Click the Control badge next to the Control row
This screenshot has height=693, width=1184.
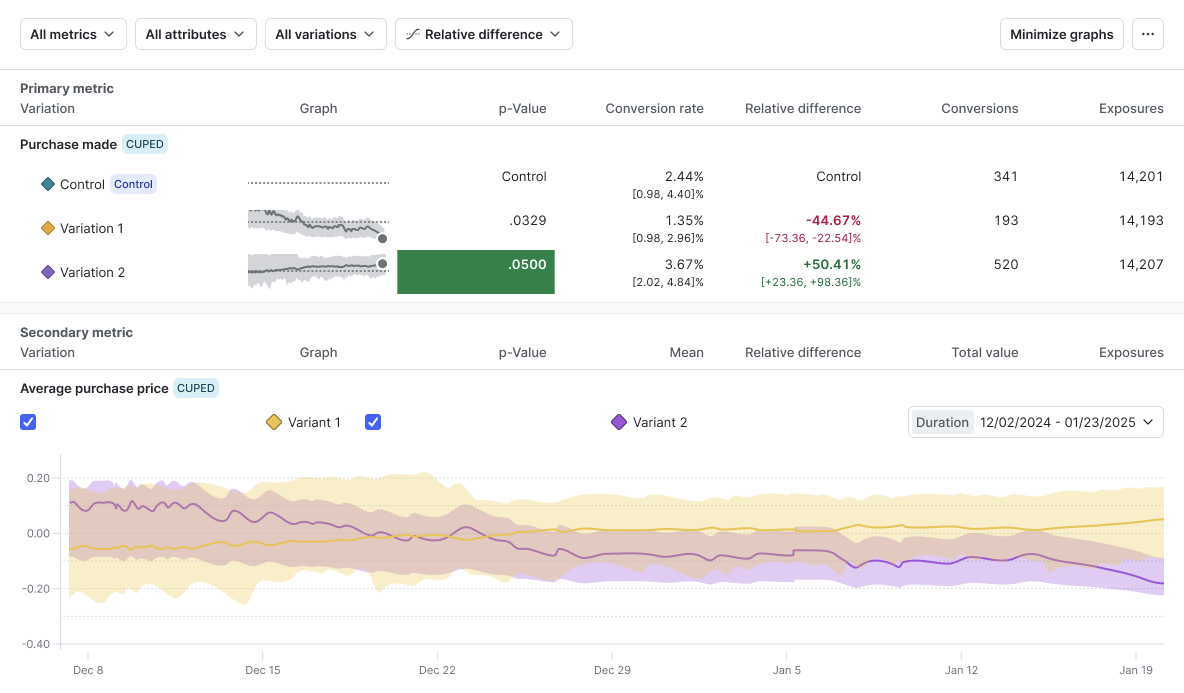[x=133, y=184]
